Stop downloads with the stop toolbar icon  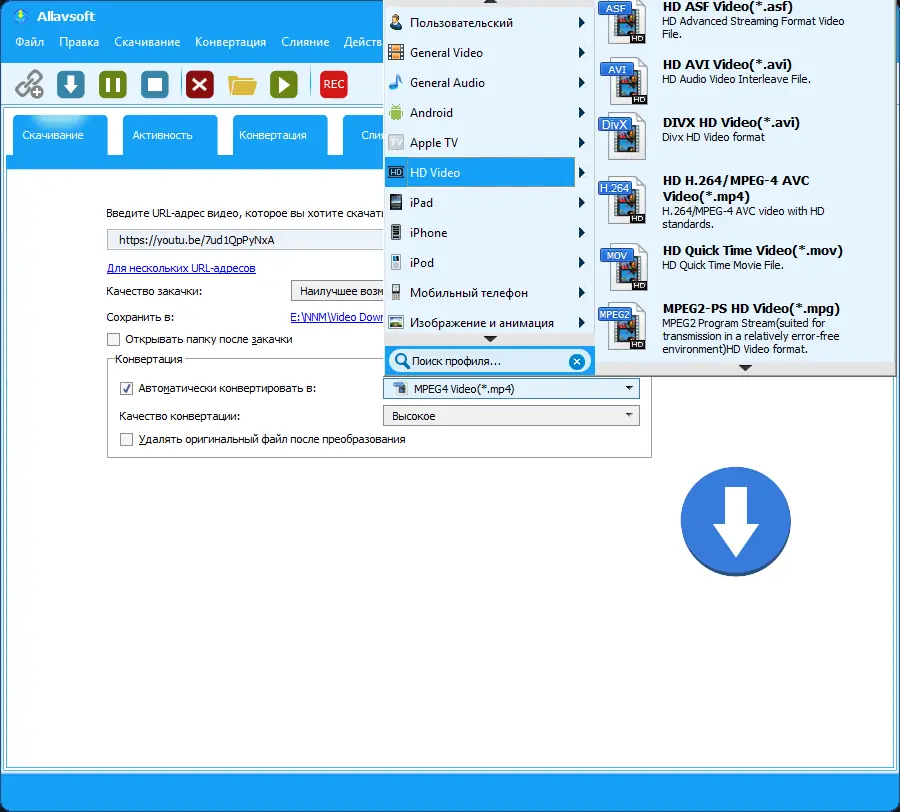(x=155, y=84)
